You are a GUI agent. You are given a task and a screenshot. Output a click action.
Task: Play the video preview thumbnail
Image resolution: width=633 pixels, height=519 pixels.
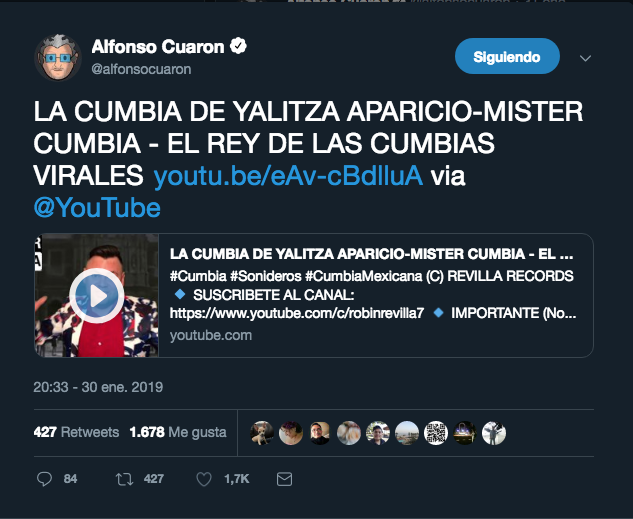coord(96,295)
